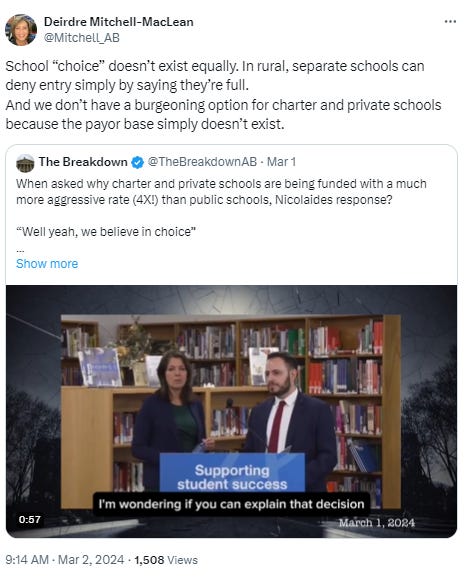Play the embedded video thumbnail
Viewport: 469px width, 580px height.
click(x=232, y=411)
